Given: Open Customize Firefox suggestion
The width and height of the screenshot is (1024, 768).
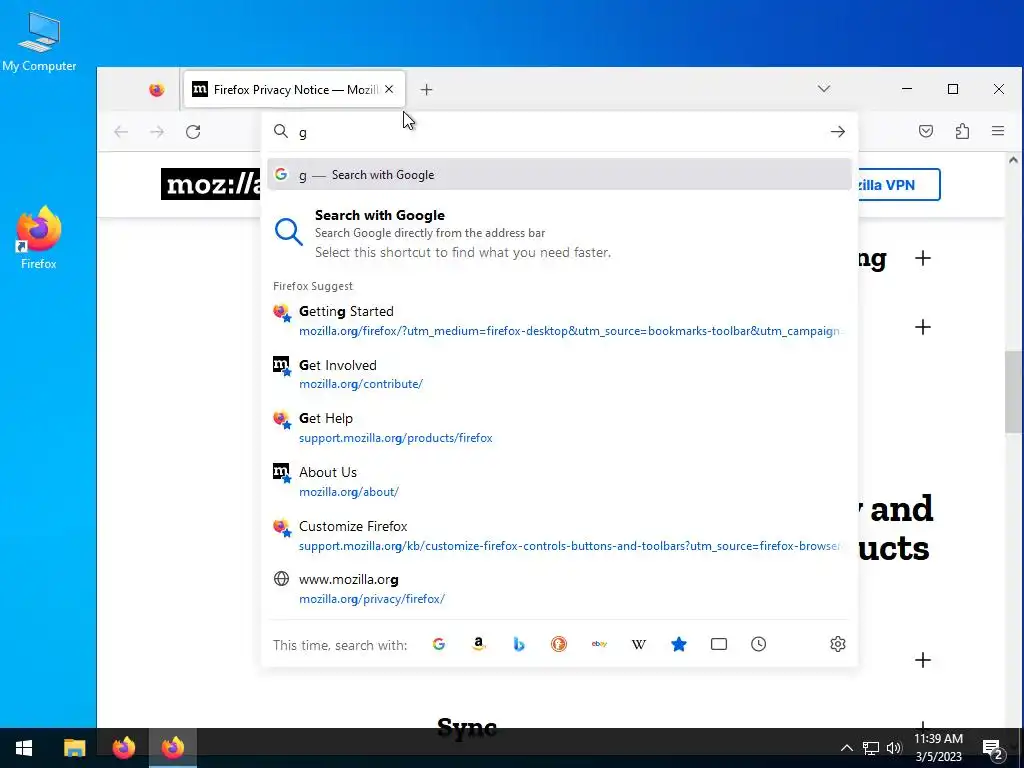Looking at the screenshot, I should pyautogui.click(x=559, y=536).
